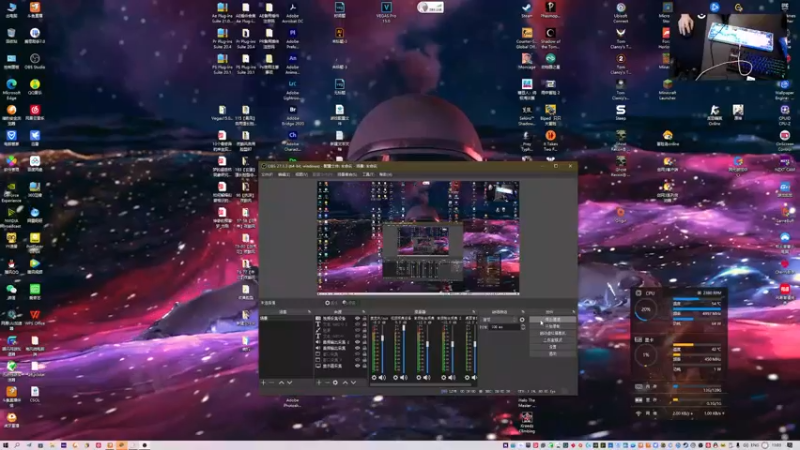The width and height of the screenshot is (800, 450).
Task: Move source up with arrow in Sources toolbar
Action: tap(345, 383)
